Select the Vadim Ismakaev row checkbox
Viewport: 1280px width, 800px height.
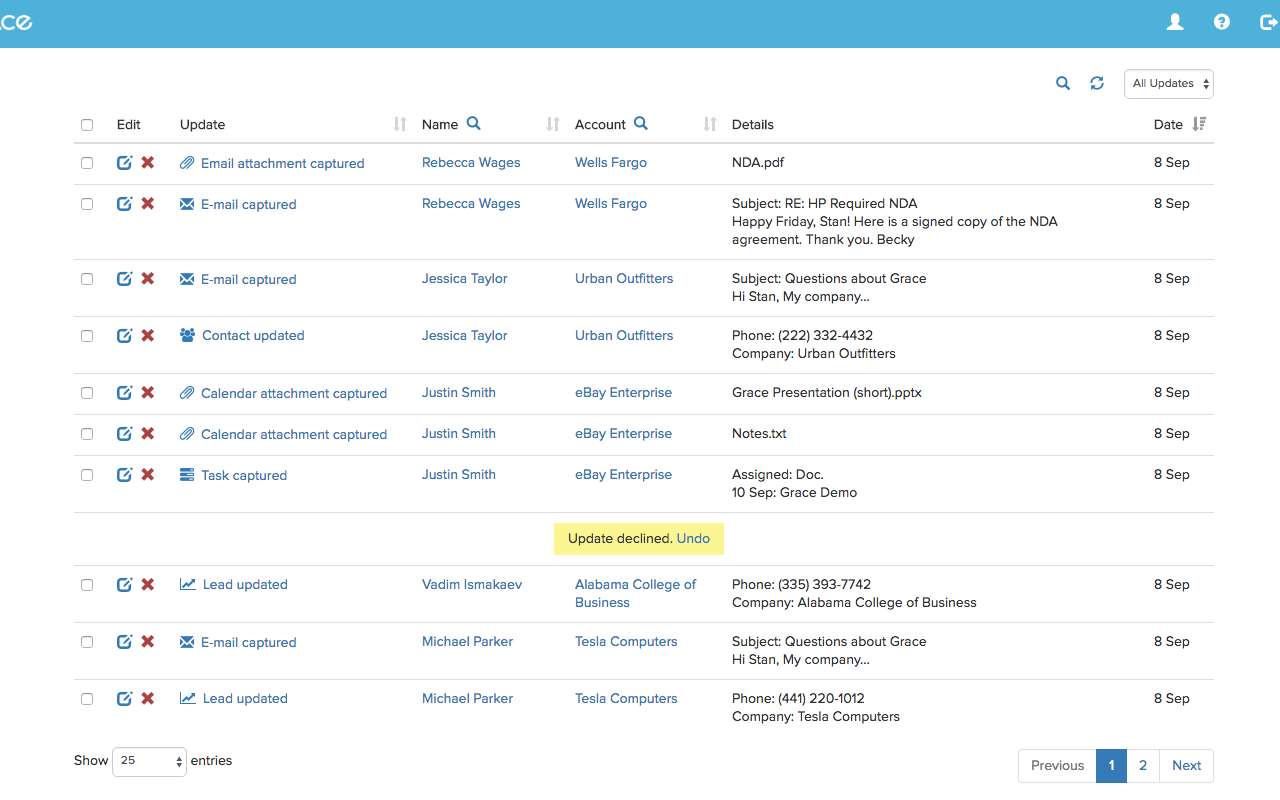coord(87,585)
